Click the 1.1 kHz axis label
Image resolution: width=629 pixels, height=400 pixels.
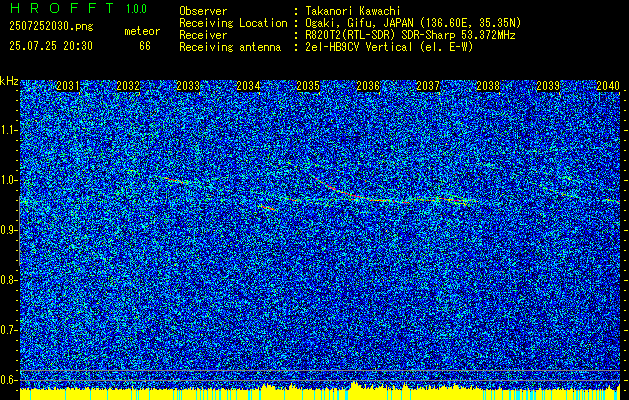tap(9, 130)
